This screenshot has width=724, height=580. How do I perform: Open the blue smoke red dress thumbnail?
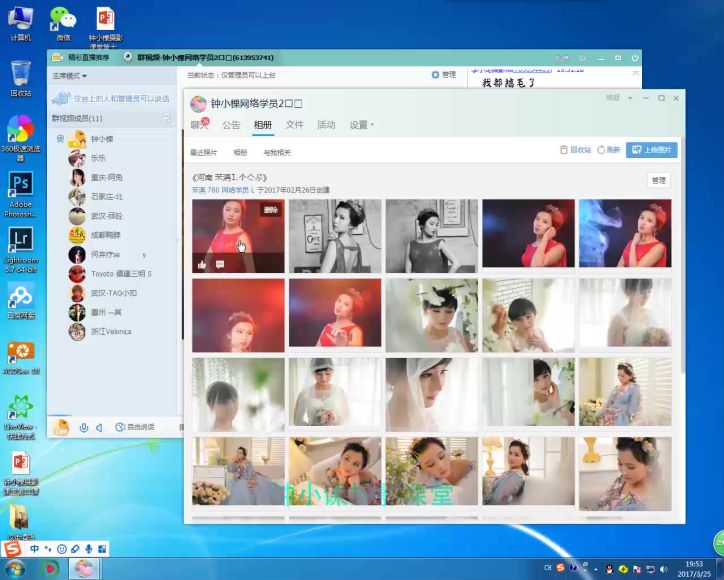(625, 233)
